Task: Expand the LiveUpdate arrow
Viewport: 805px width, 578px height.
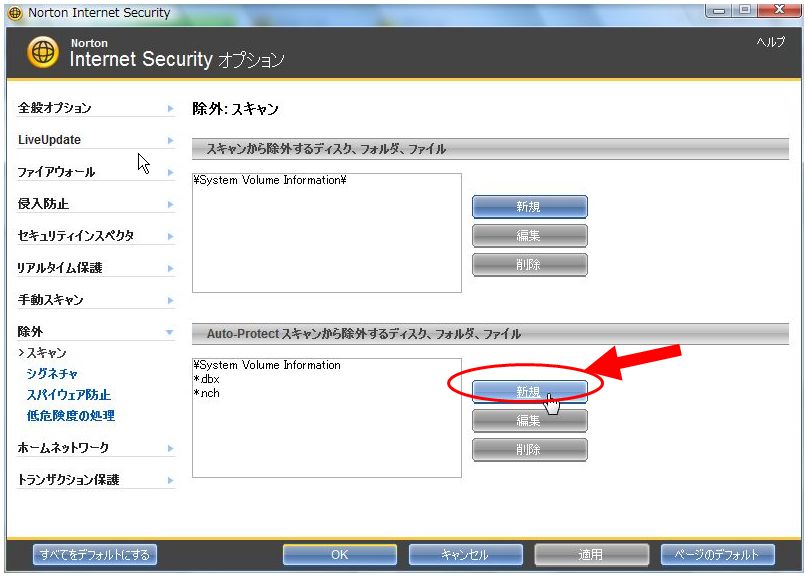Action: click(x=170, y=140)
